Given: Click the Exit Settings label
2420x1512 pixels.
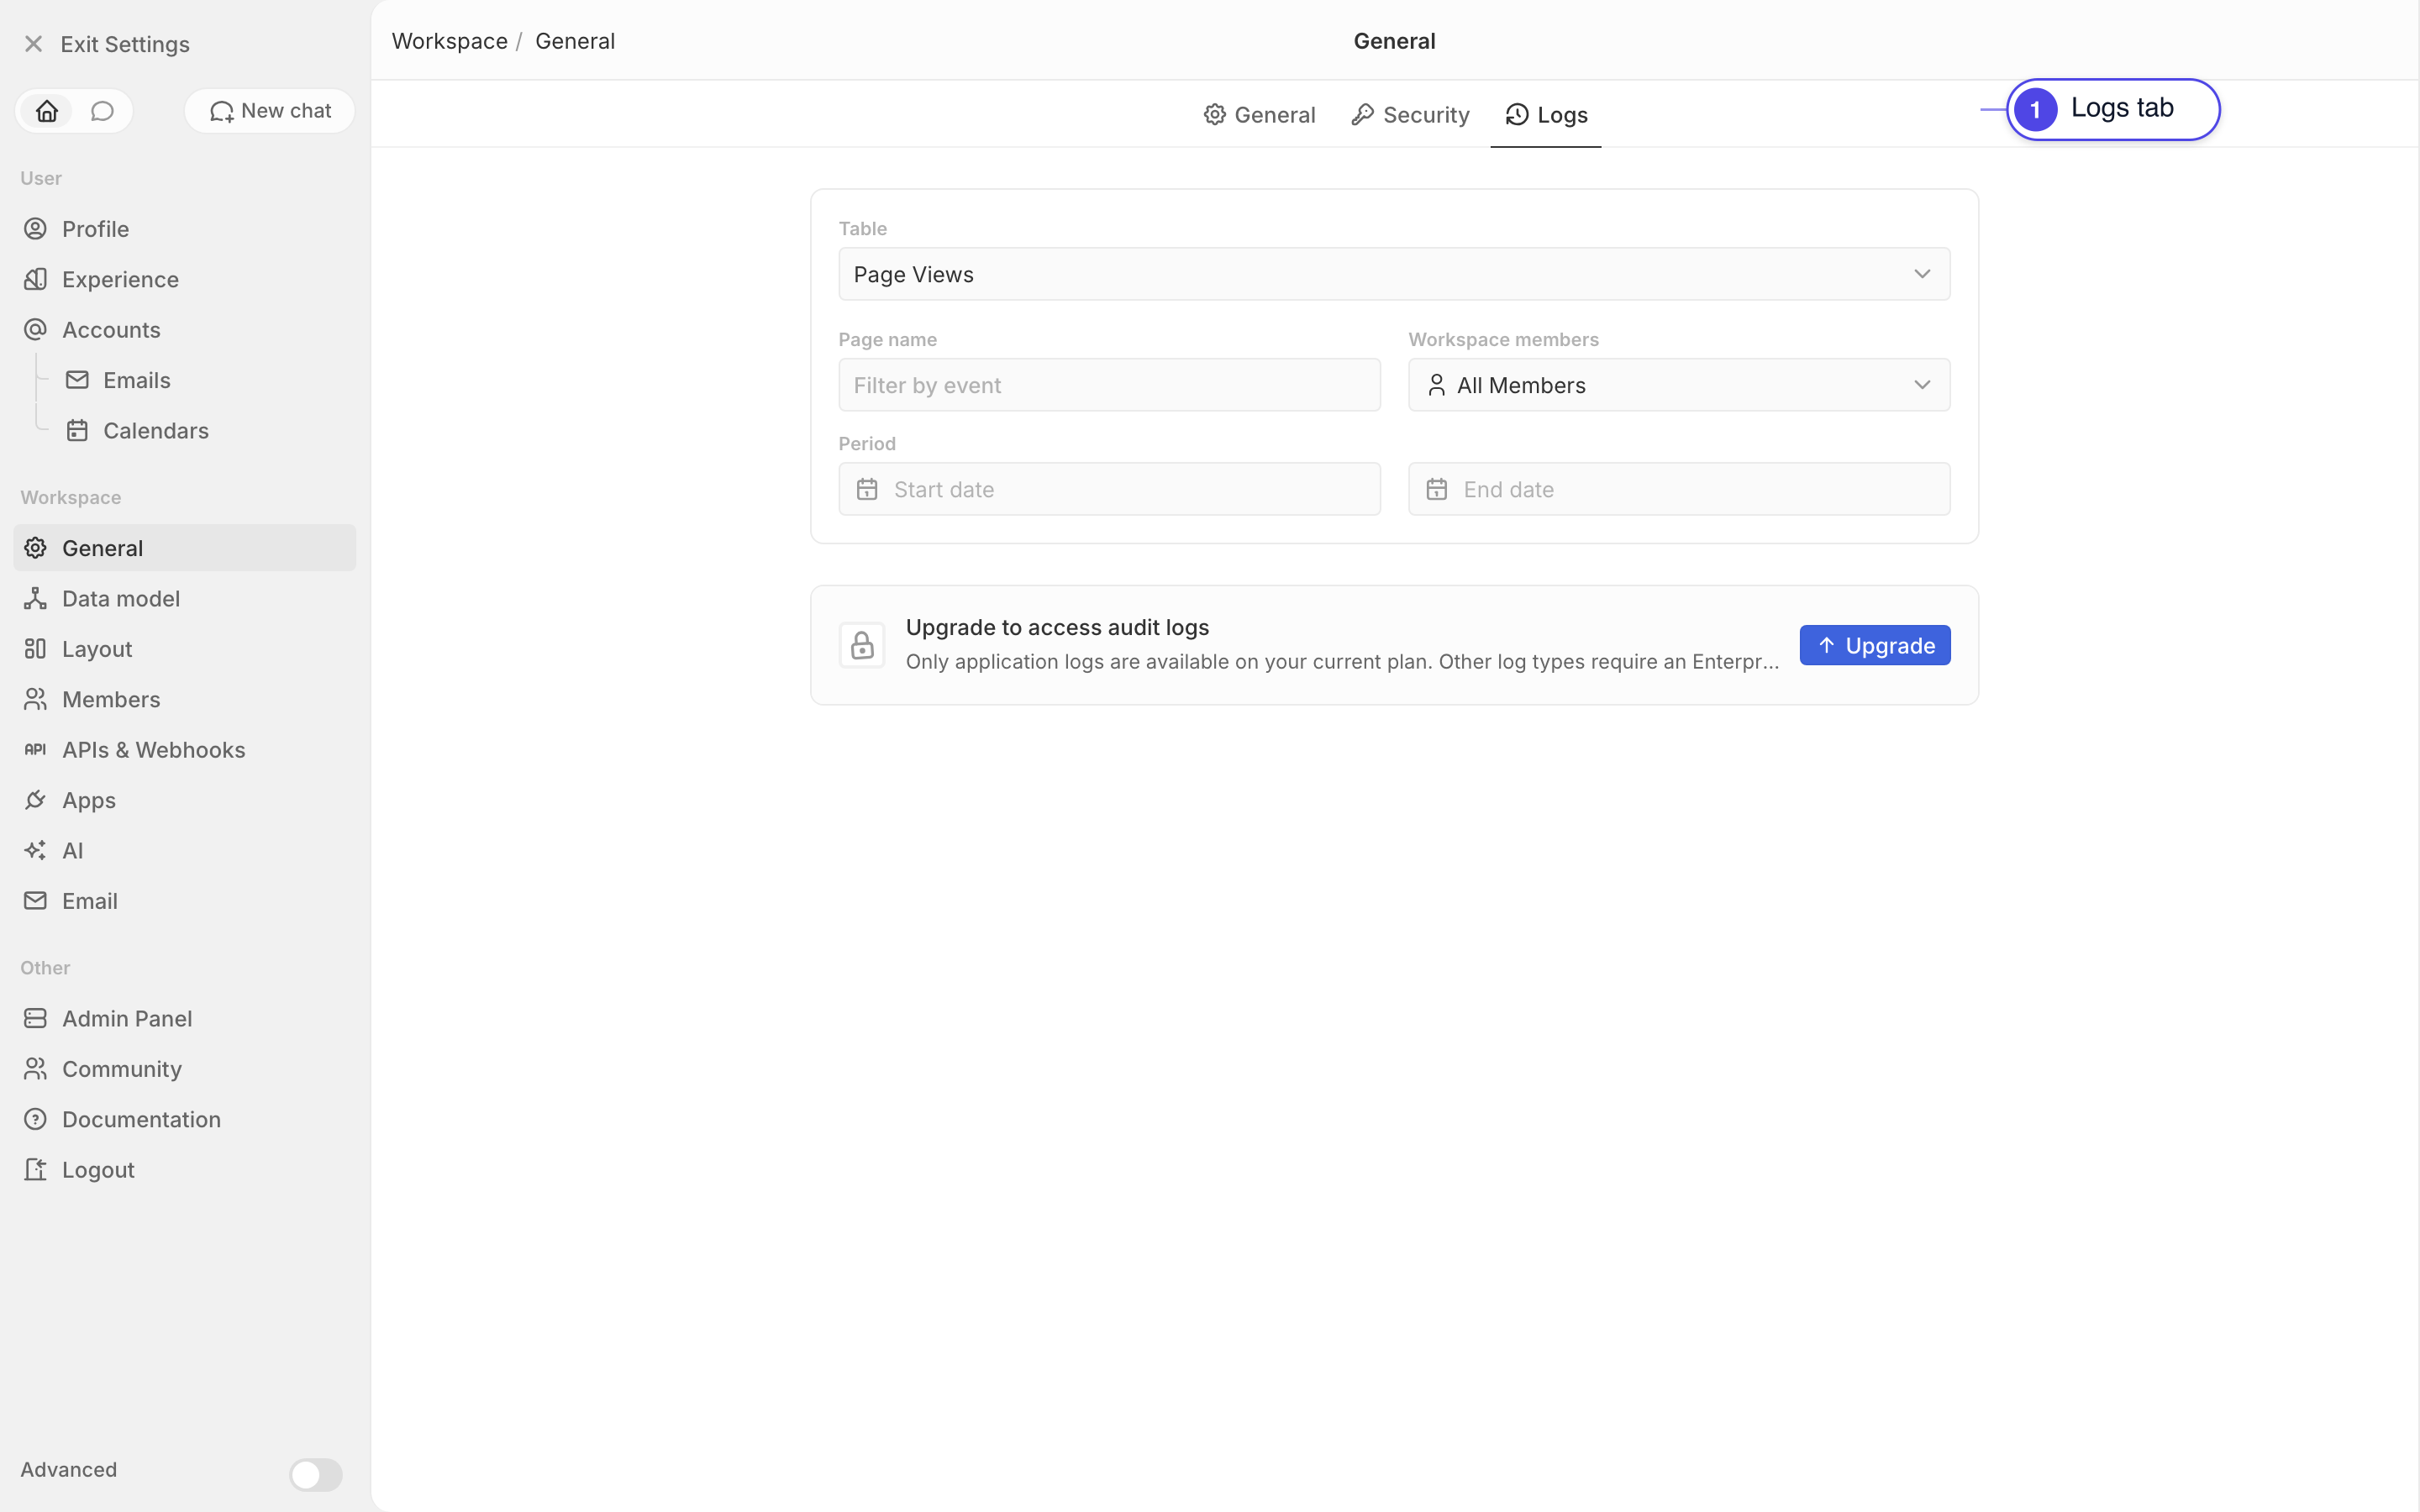Looking at the screenshot, I should 125,44.
